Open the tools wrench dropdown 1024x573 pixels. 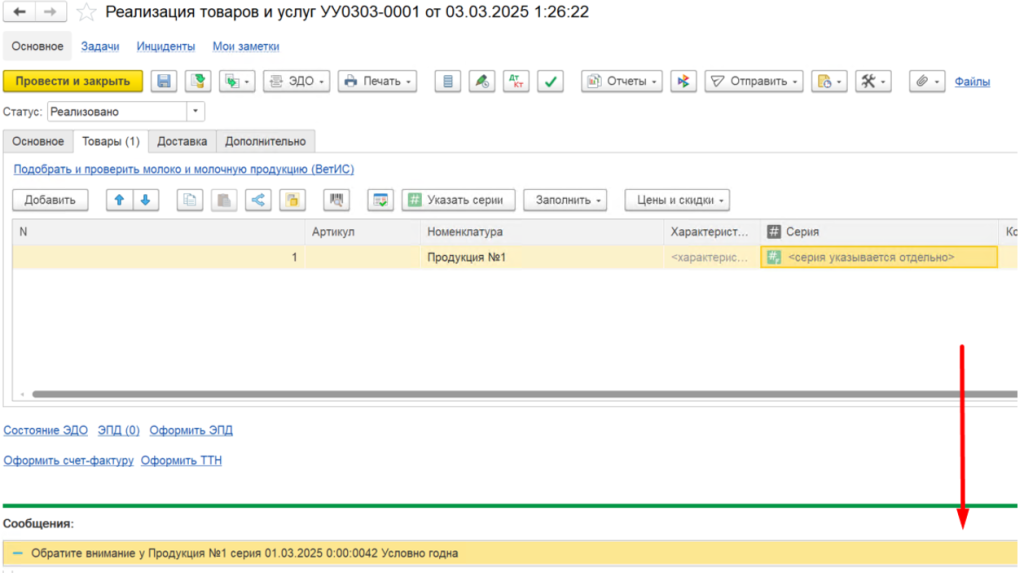873,81
